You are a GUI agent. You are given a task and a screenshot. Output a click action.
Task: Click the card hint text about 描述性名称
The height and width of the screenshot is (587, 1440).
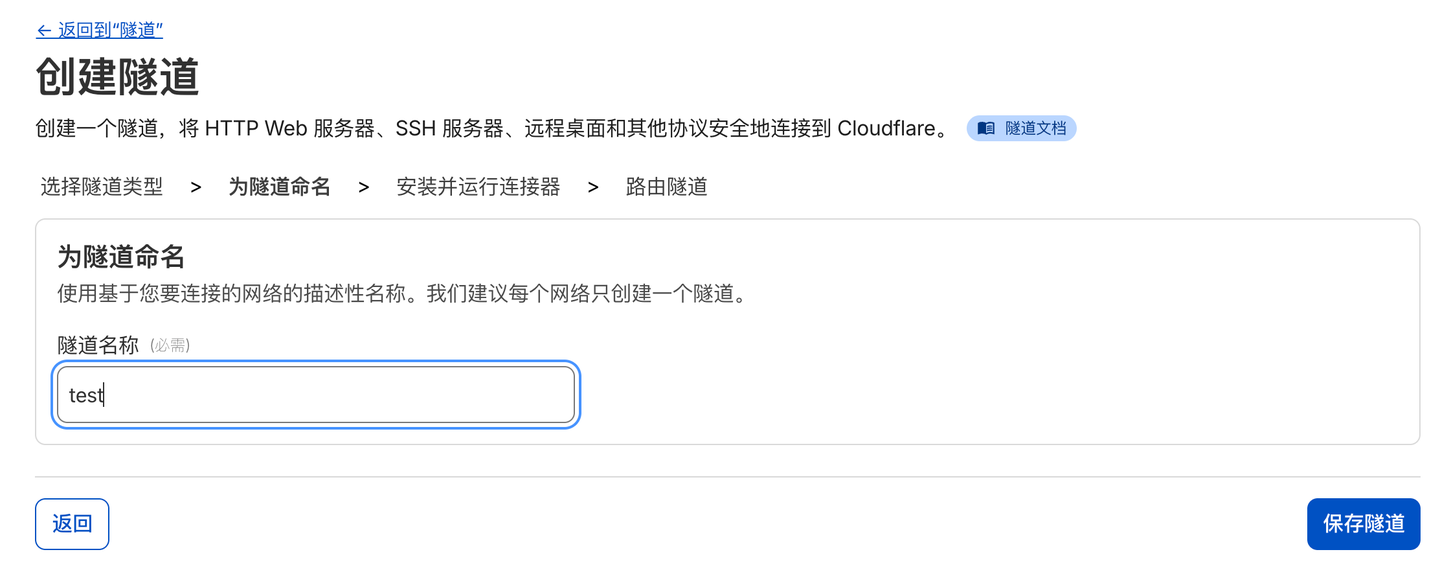pyautogui.click(x=402, y=295)
